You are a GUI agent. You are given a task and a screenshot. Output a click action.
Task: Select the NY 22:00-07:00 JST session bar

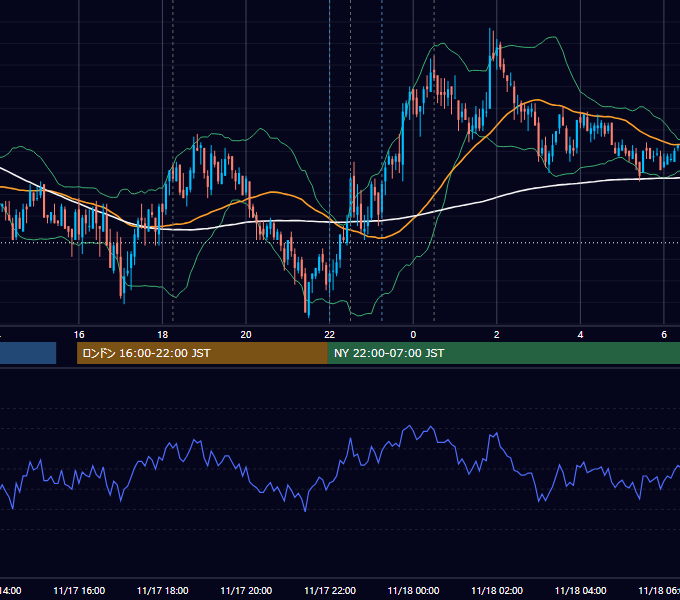[503, 353]
